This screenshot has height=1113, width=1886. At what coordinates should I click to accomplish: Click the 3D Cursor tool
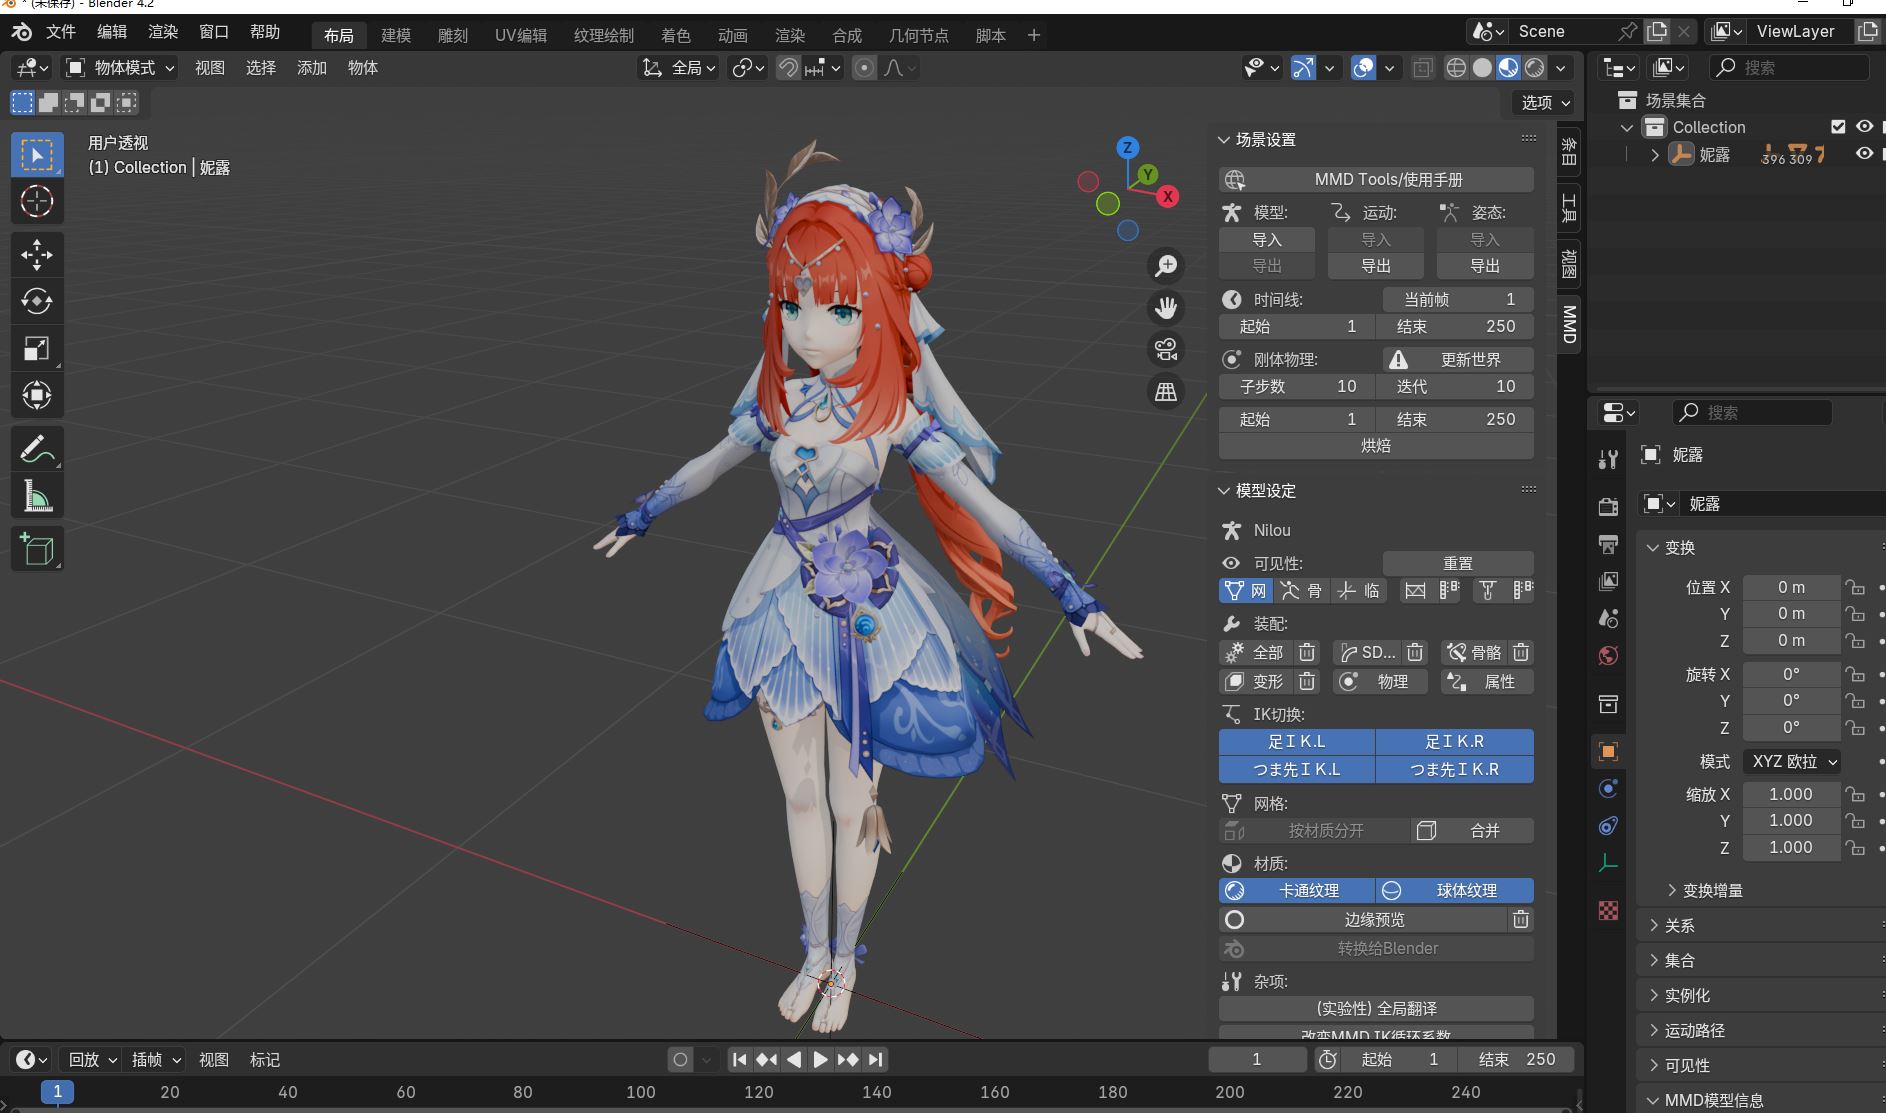37,201
